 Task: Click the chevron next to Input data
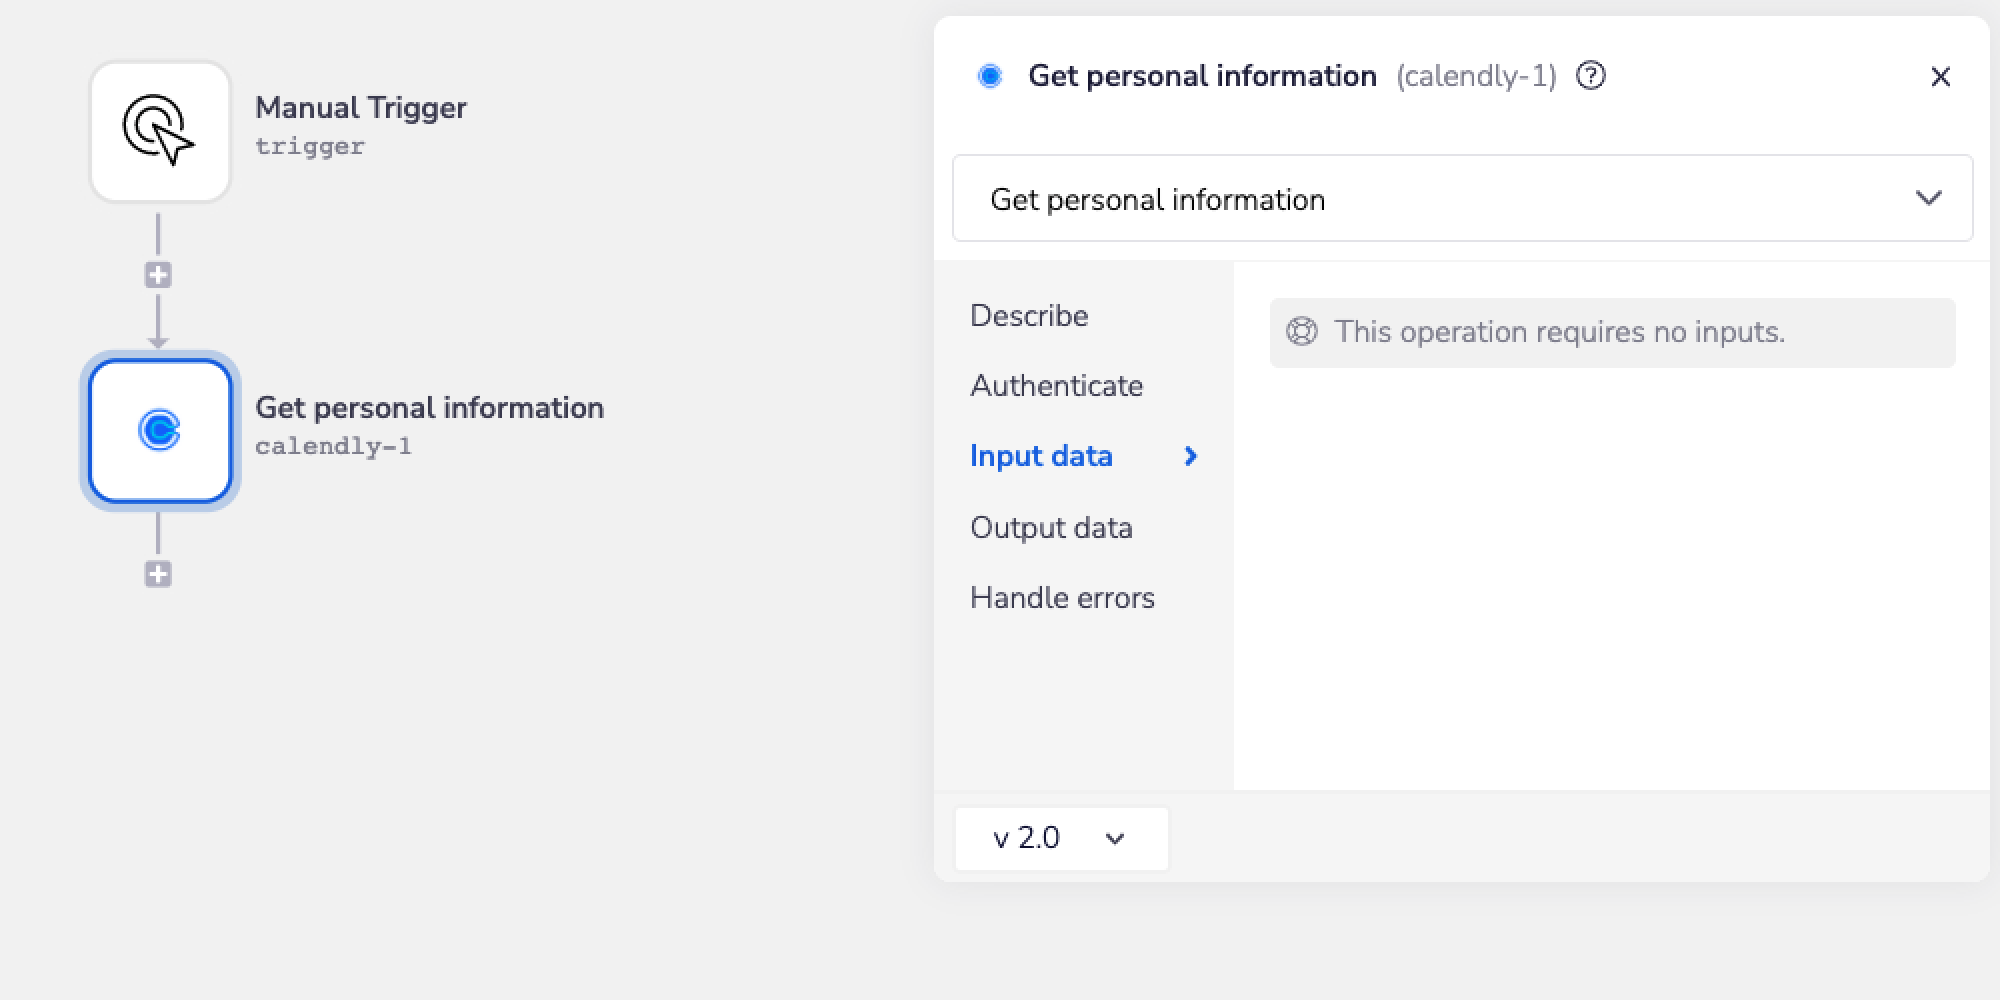(x=1190, y=456)
